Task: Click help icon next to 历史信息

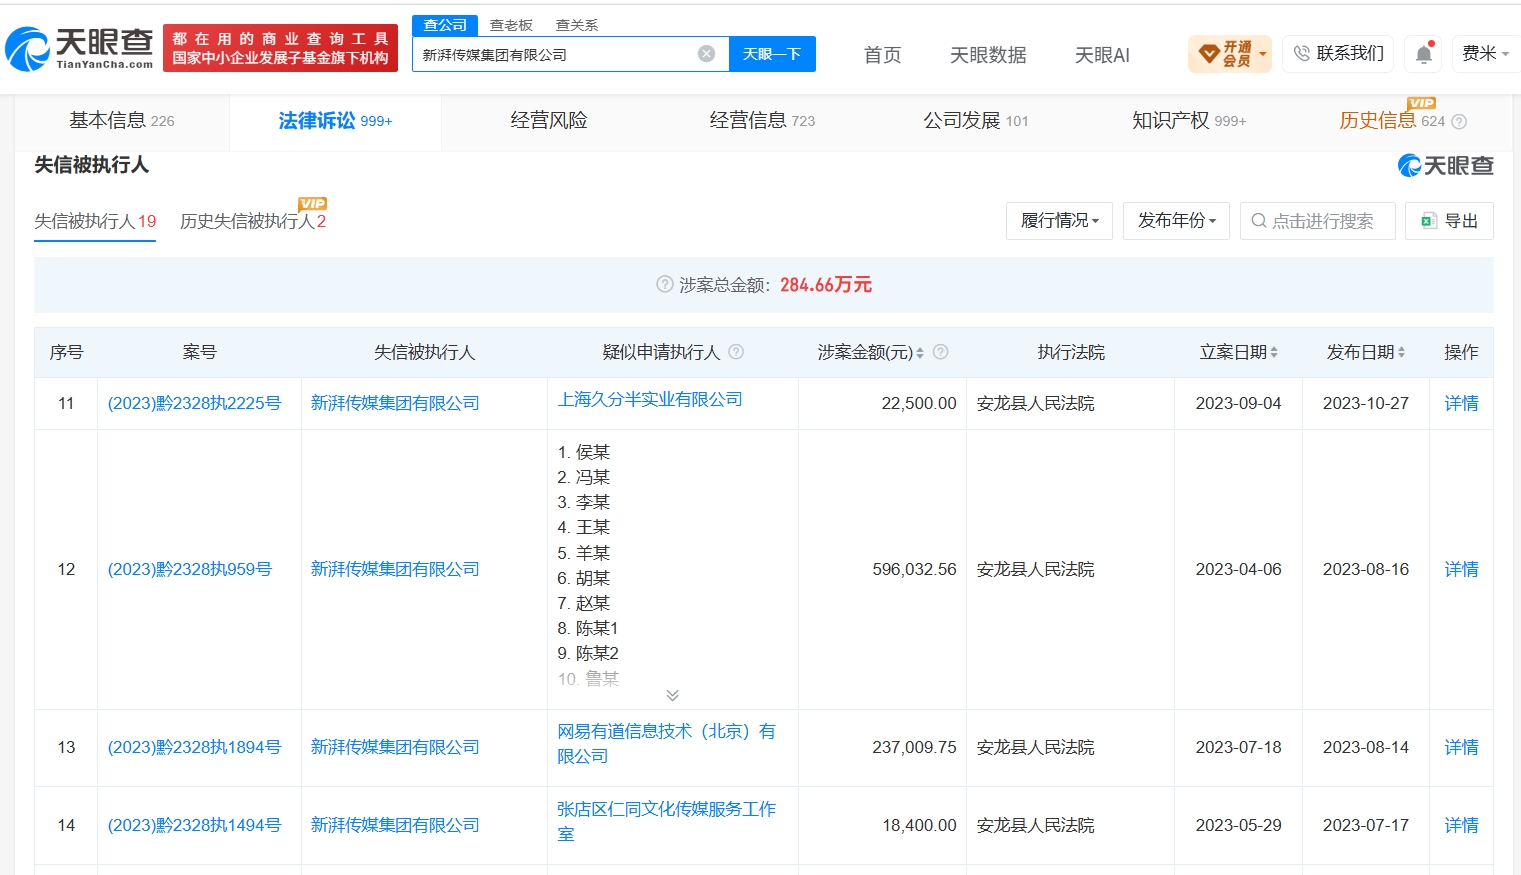Action: coord(1459,122)
